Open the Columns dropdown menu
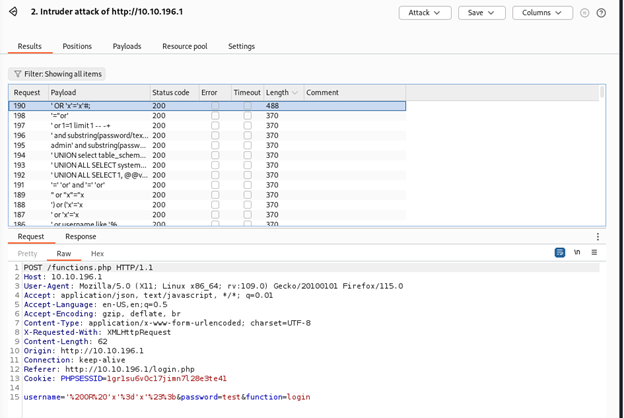The image size is (624, 418). [542, 13]
